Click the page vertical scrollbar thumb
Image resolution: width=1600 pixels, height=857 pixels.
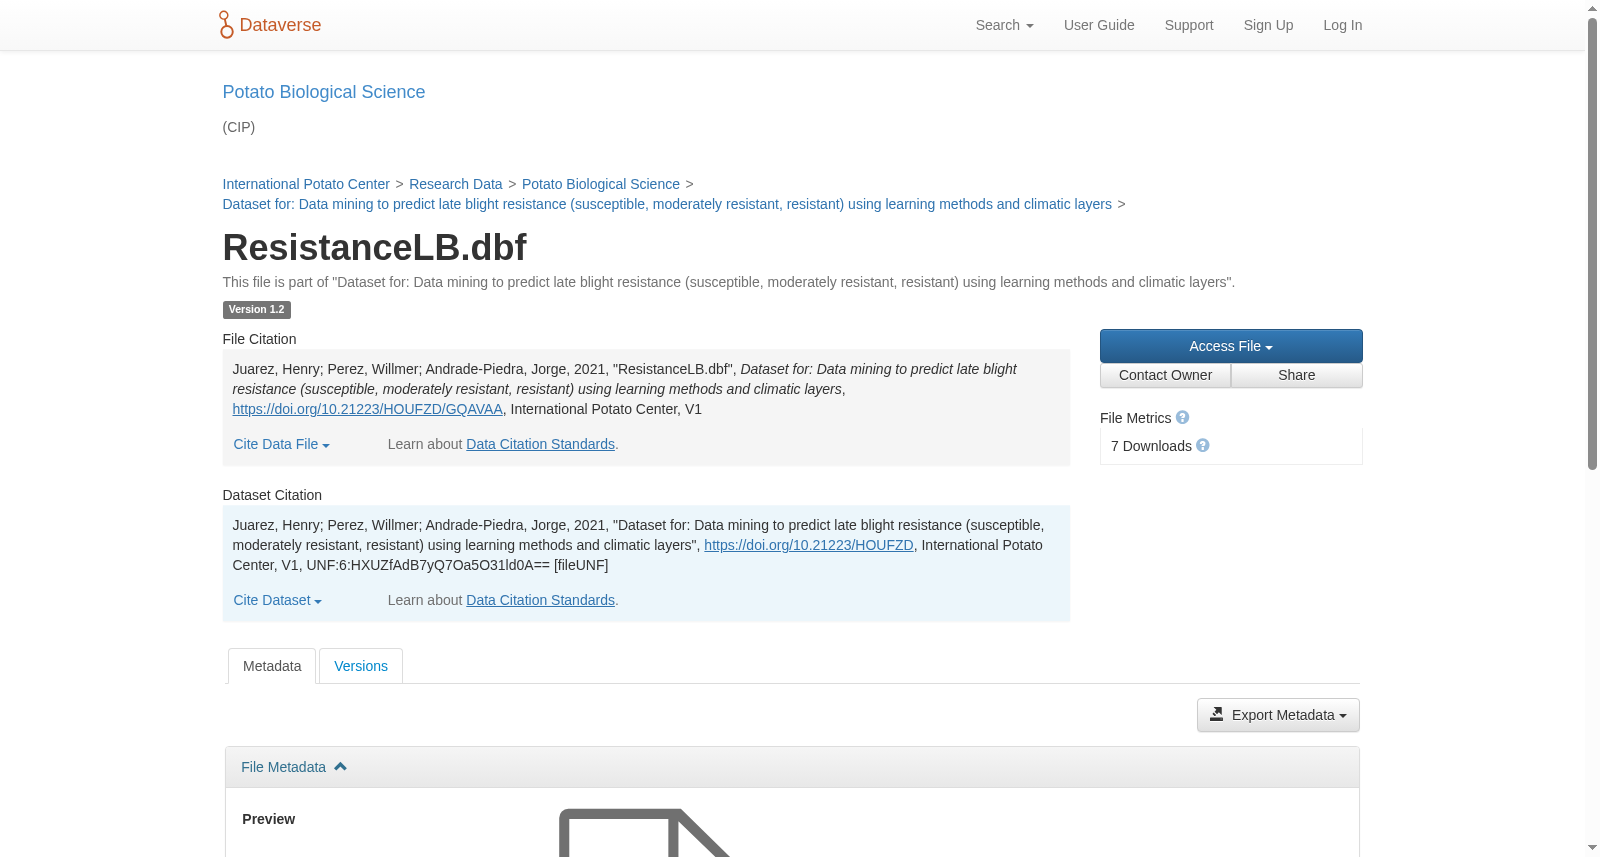pyautogui.click(x=1592, y=243)
